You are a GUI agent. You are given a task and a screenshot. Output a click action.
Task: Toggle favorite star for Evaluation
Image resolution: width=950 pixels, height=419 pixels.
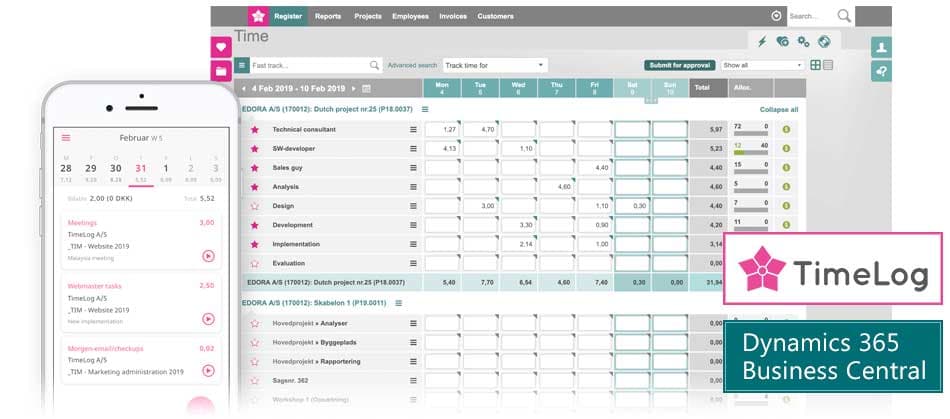pyautogui.click(x=254, y=263)
